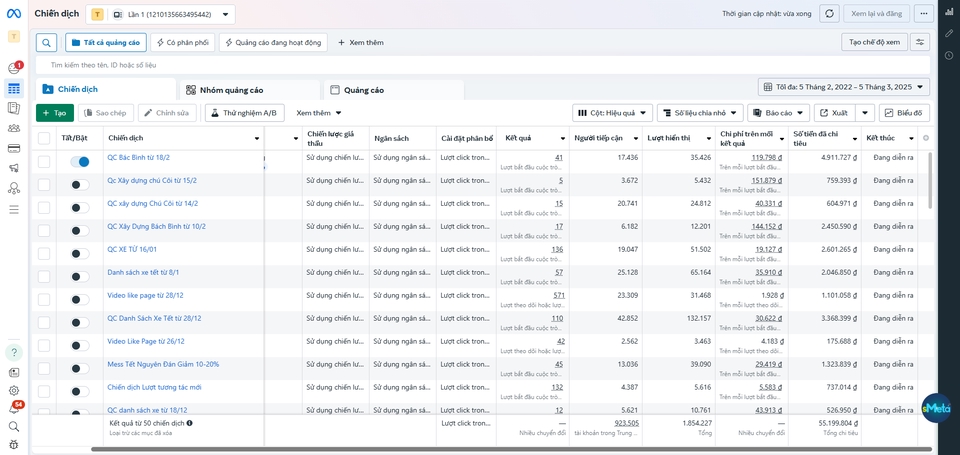
Task: Open the Kết quả column header arrow
Action: [563, 139]
